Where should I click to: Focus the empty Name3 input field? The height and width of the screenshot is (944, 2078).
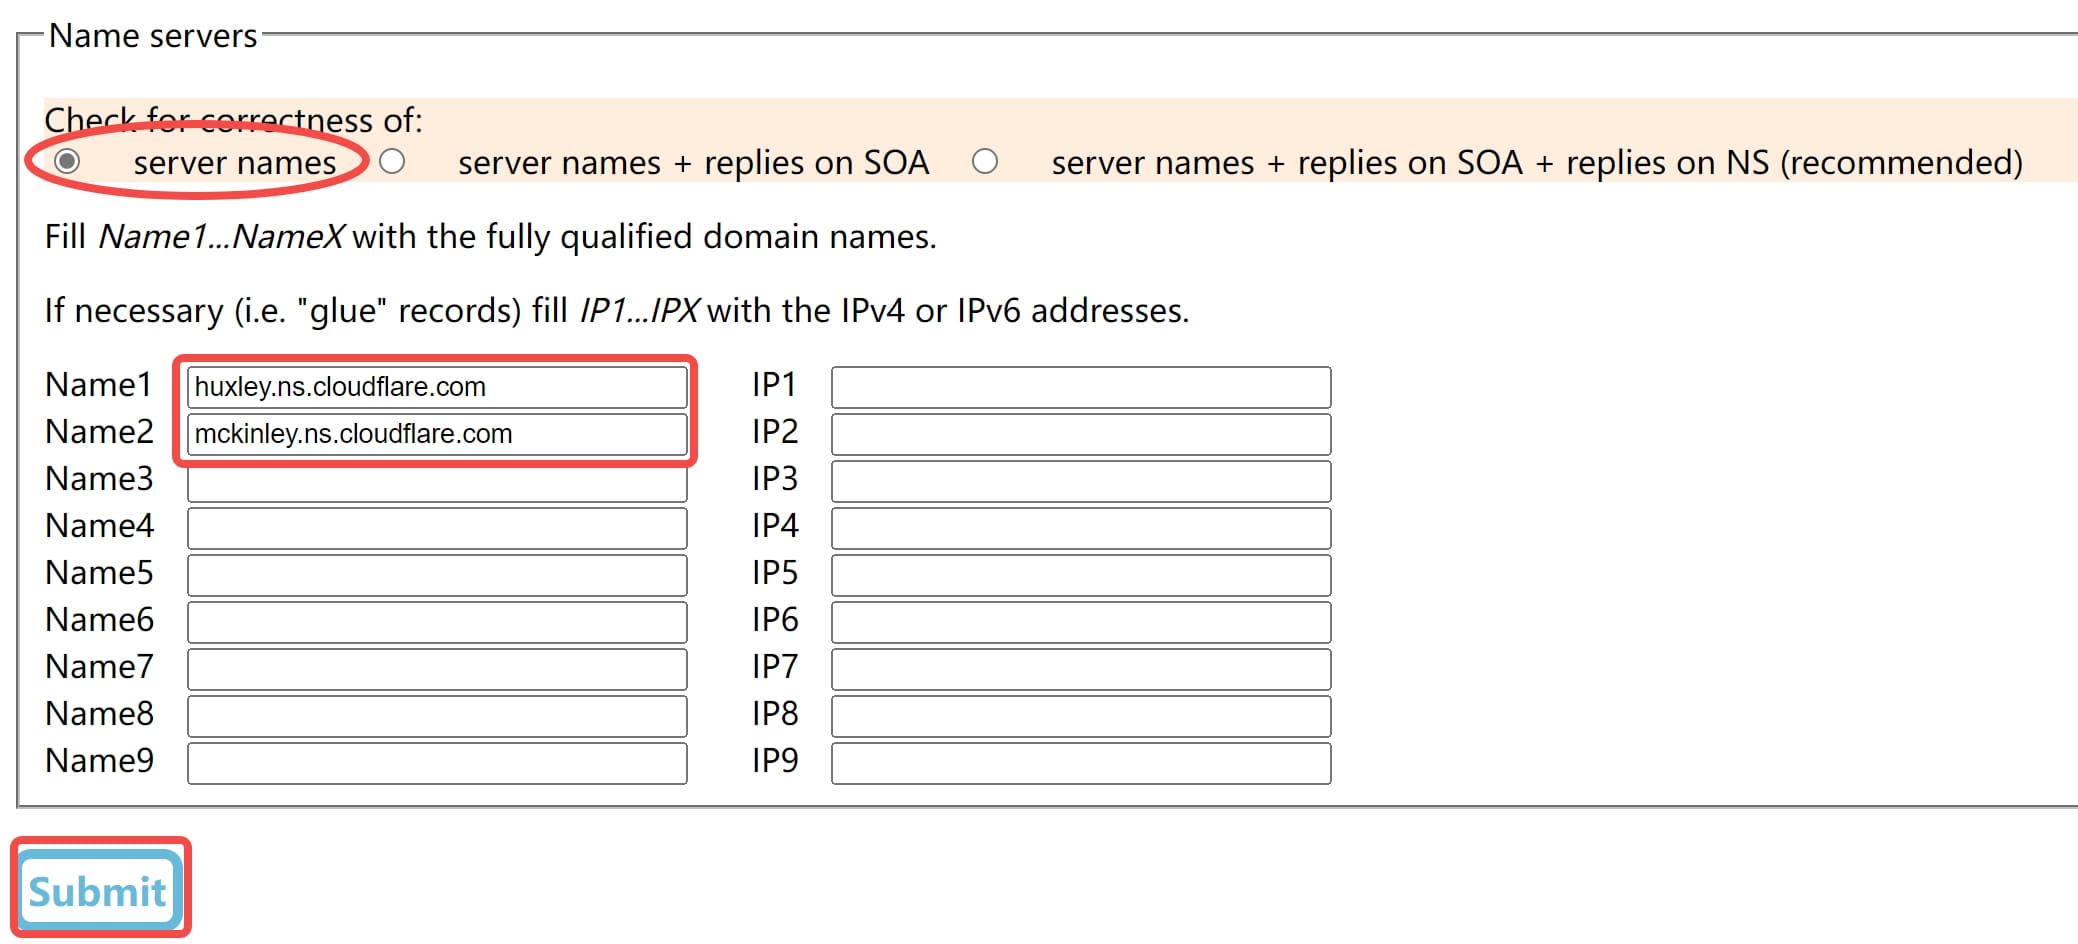(437, 481)
